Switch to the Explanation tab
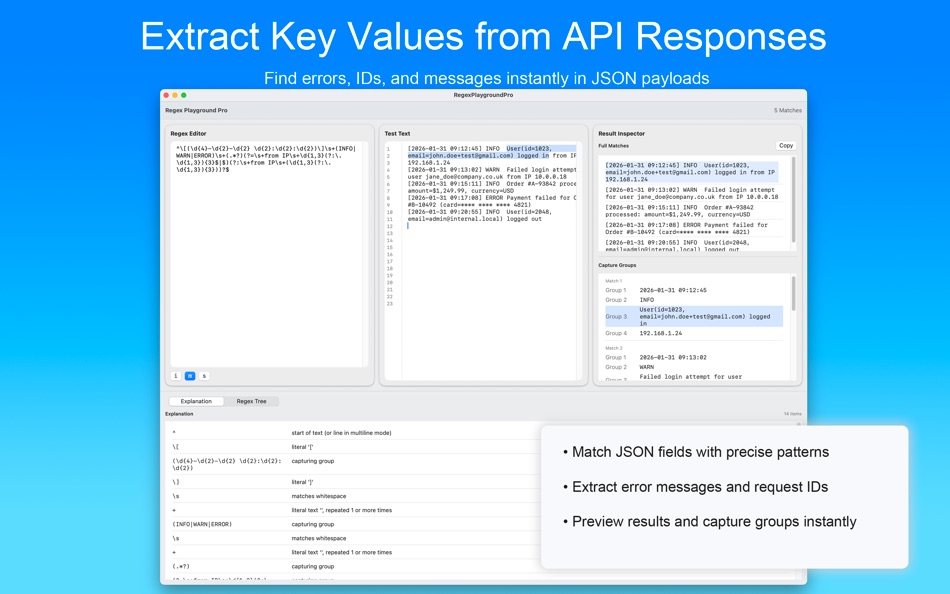The height and width of the screenshot is (594, 950). [x=196, y=401]
